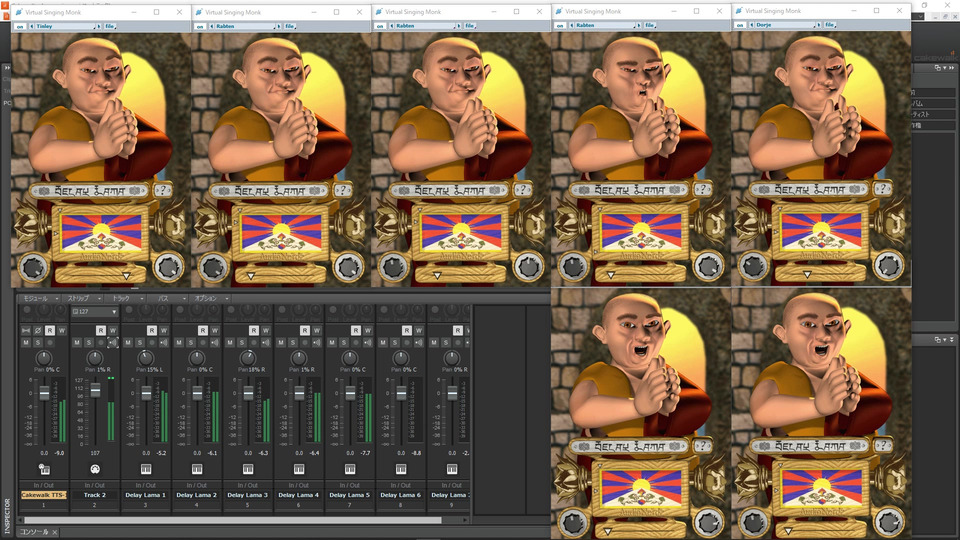Toggle the on button in Dorje plugin window
960x540 pixels.
click(x=741, y=26)
